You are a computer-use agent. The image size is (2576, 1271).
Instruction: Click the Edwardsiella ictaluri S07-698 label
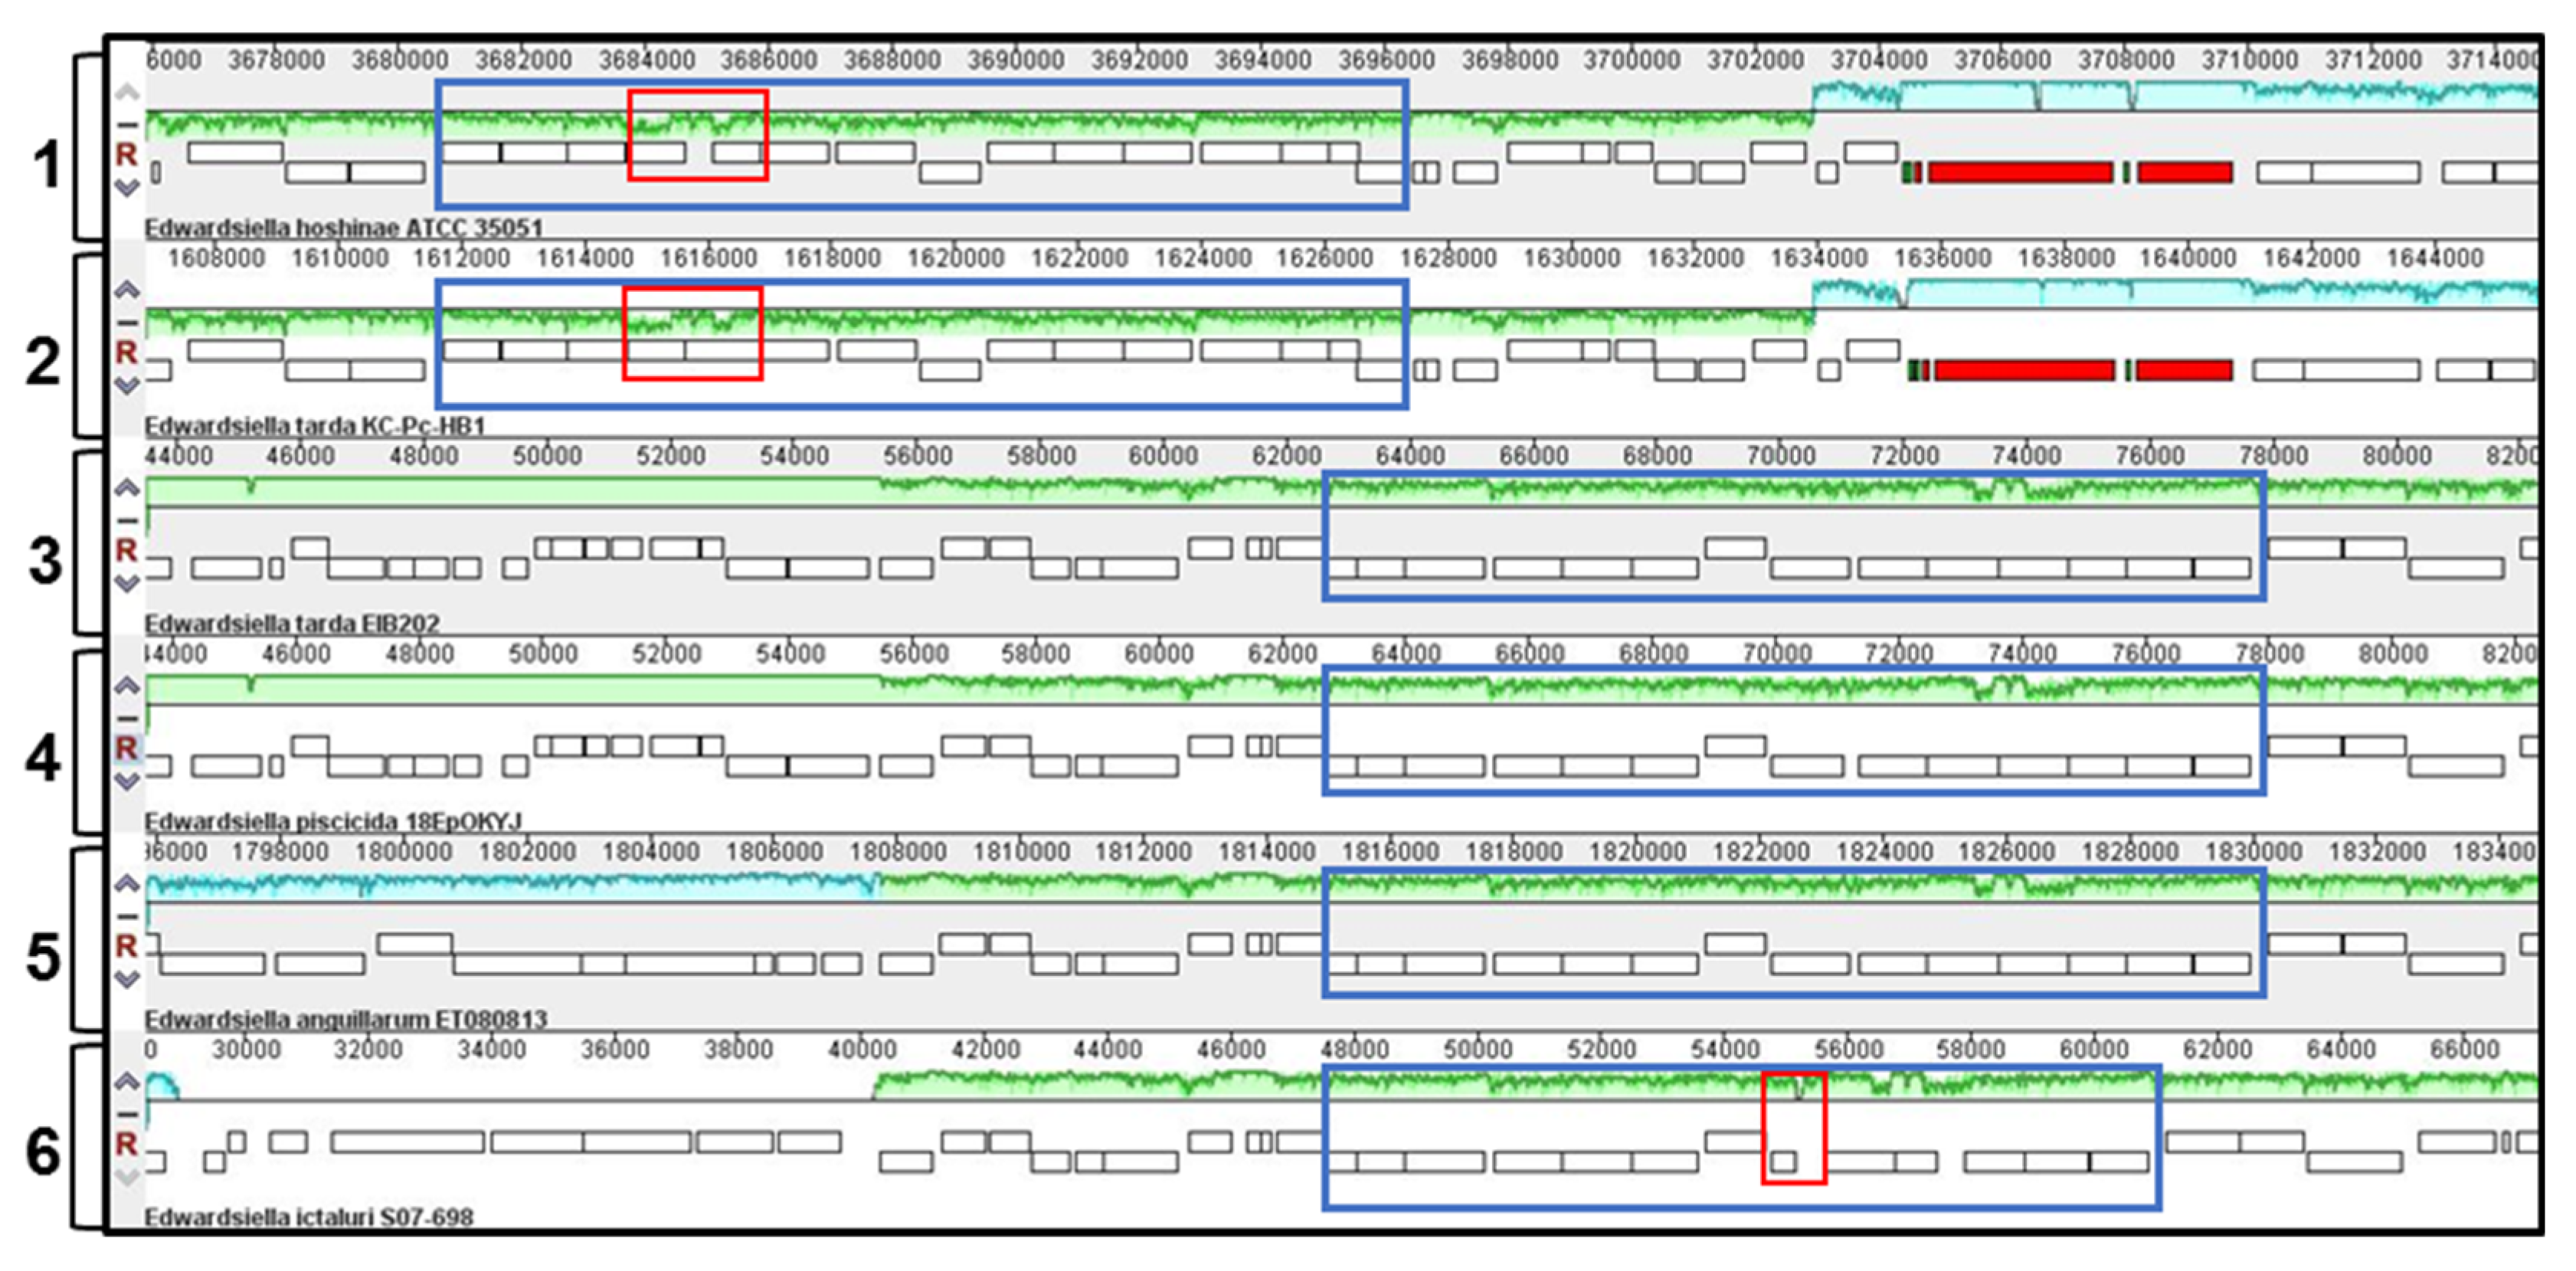(x=309, y=1217)
